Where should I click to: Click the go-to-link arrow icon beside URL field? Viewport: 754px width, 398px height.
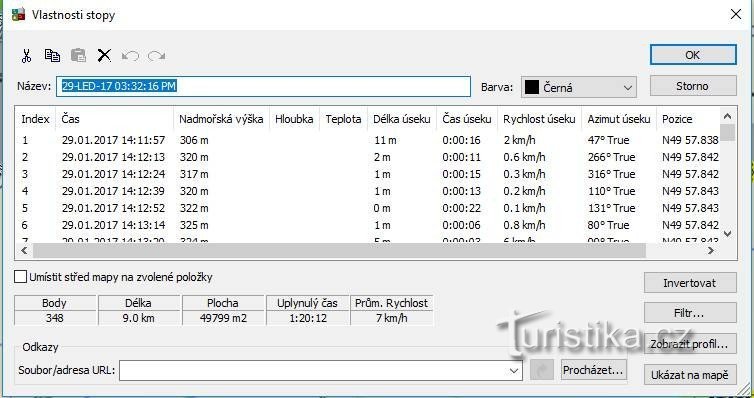[x=542, y=370]
